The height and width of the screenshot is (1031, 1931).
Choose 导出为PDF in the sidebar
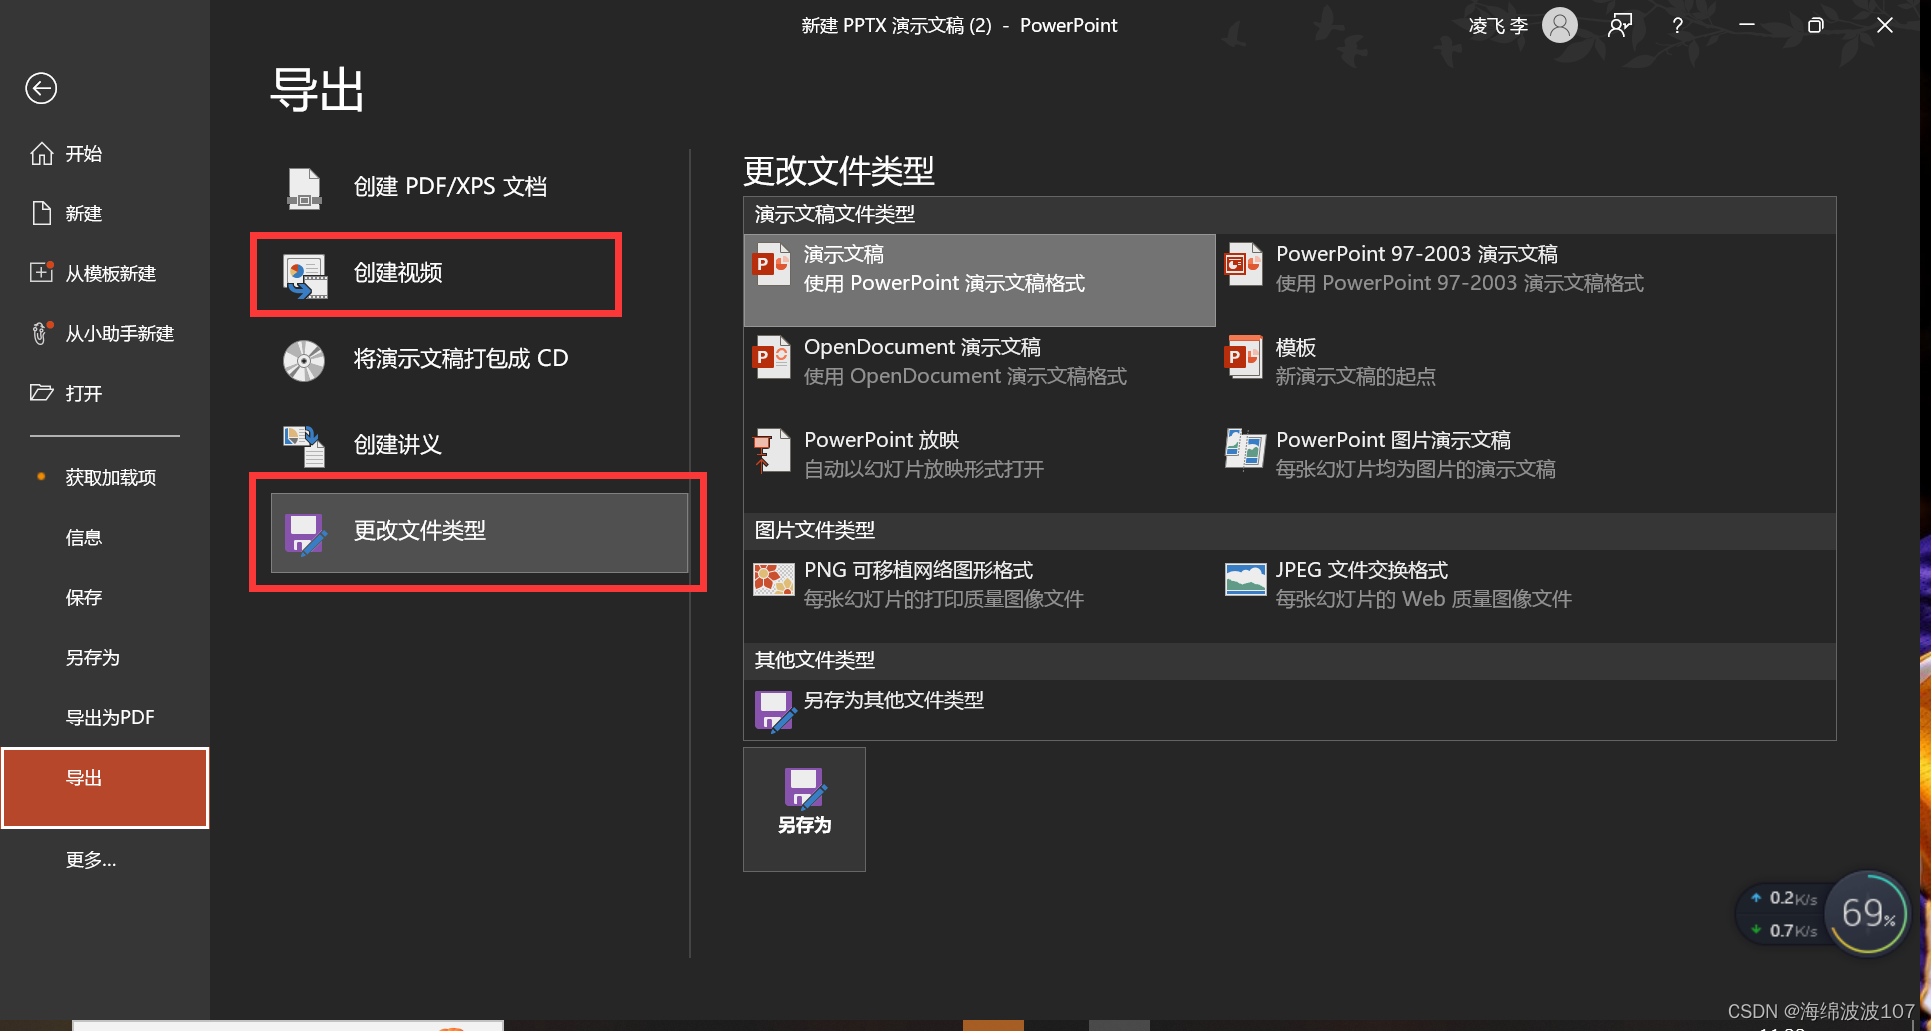(x=105, y=717)
